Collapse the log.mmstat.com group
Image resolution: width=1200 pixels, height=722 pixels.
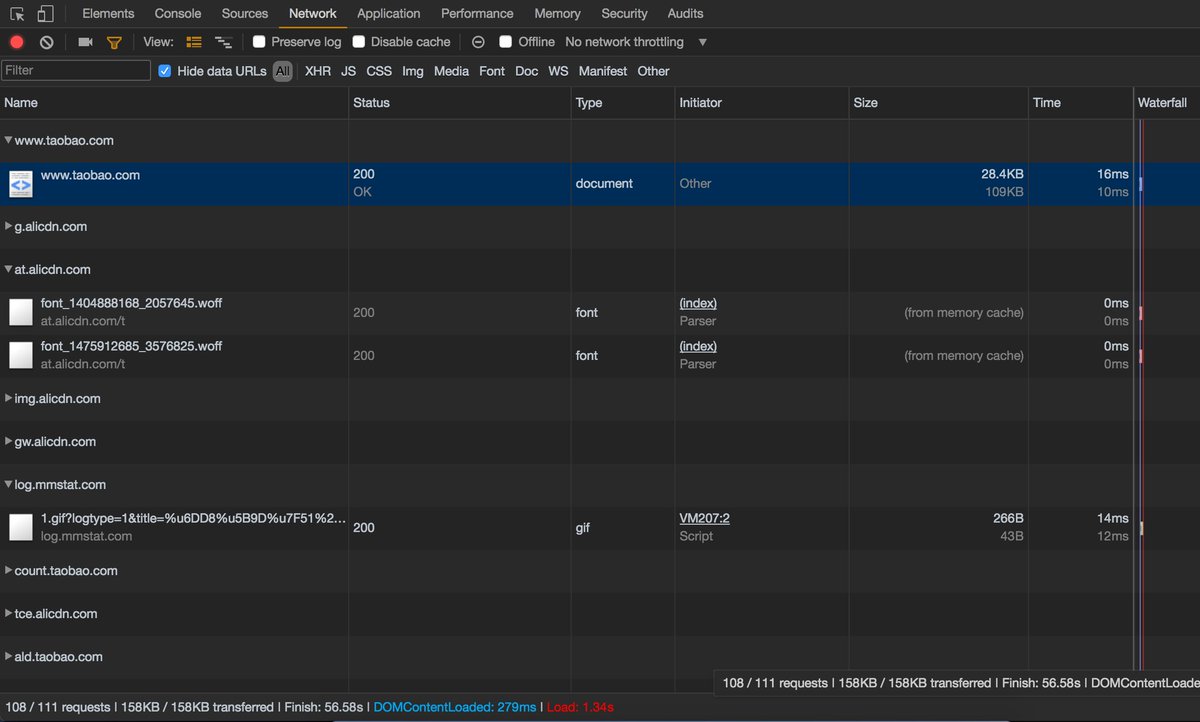click(8, 485)
